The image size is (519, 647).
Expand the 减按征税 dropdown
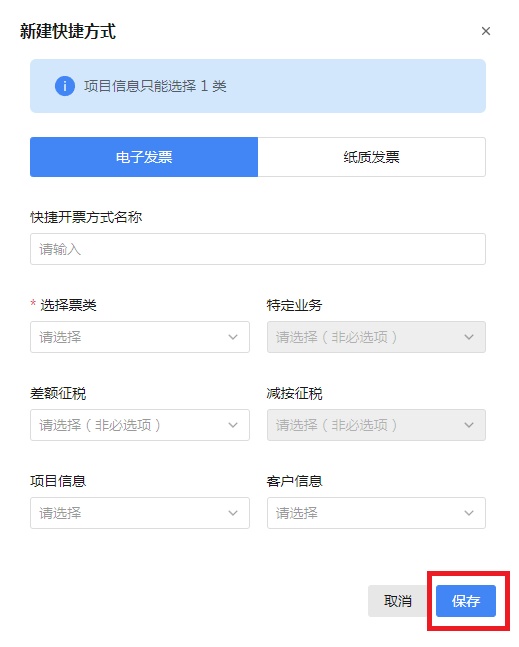click(376, 425)
